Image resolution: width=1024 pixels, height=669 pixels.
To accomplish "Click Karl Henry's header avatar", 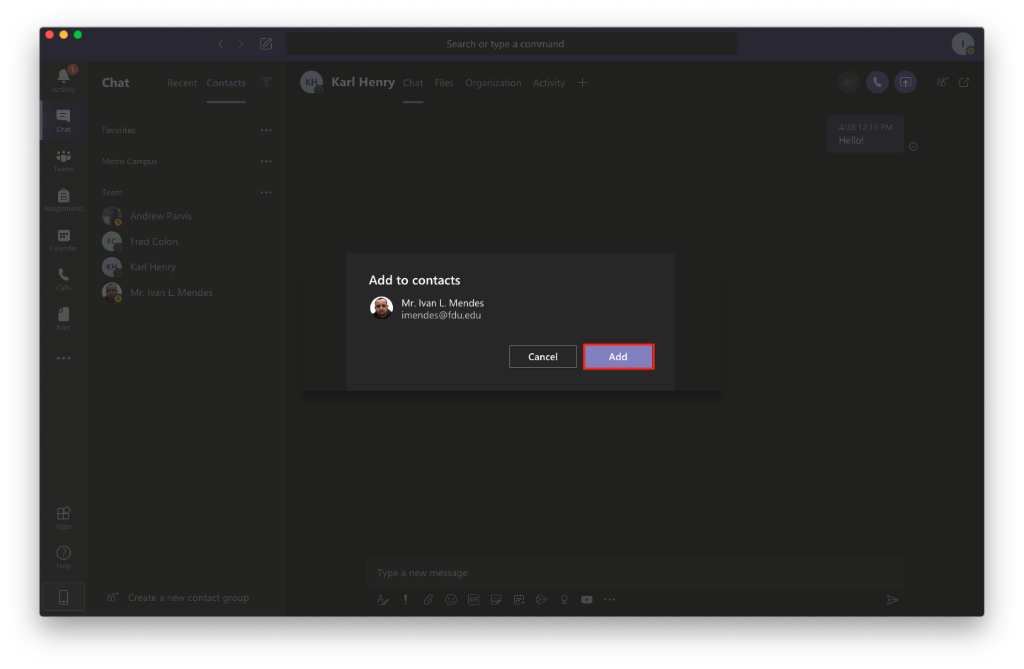I will [312, 82].
